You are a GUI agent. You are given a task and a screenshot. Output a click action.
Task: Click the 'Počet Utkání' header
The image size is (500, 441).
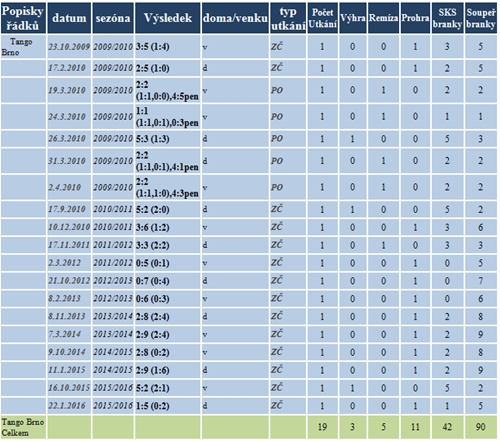322,18
